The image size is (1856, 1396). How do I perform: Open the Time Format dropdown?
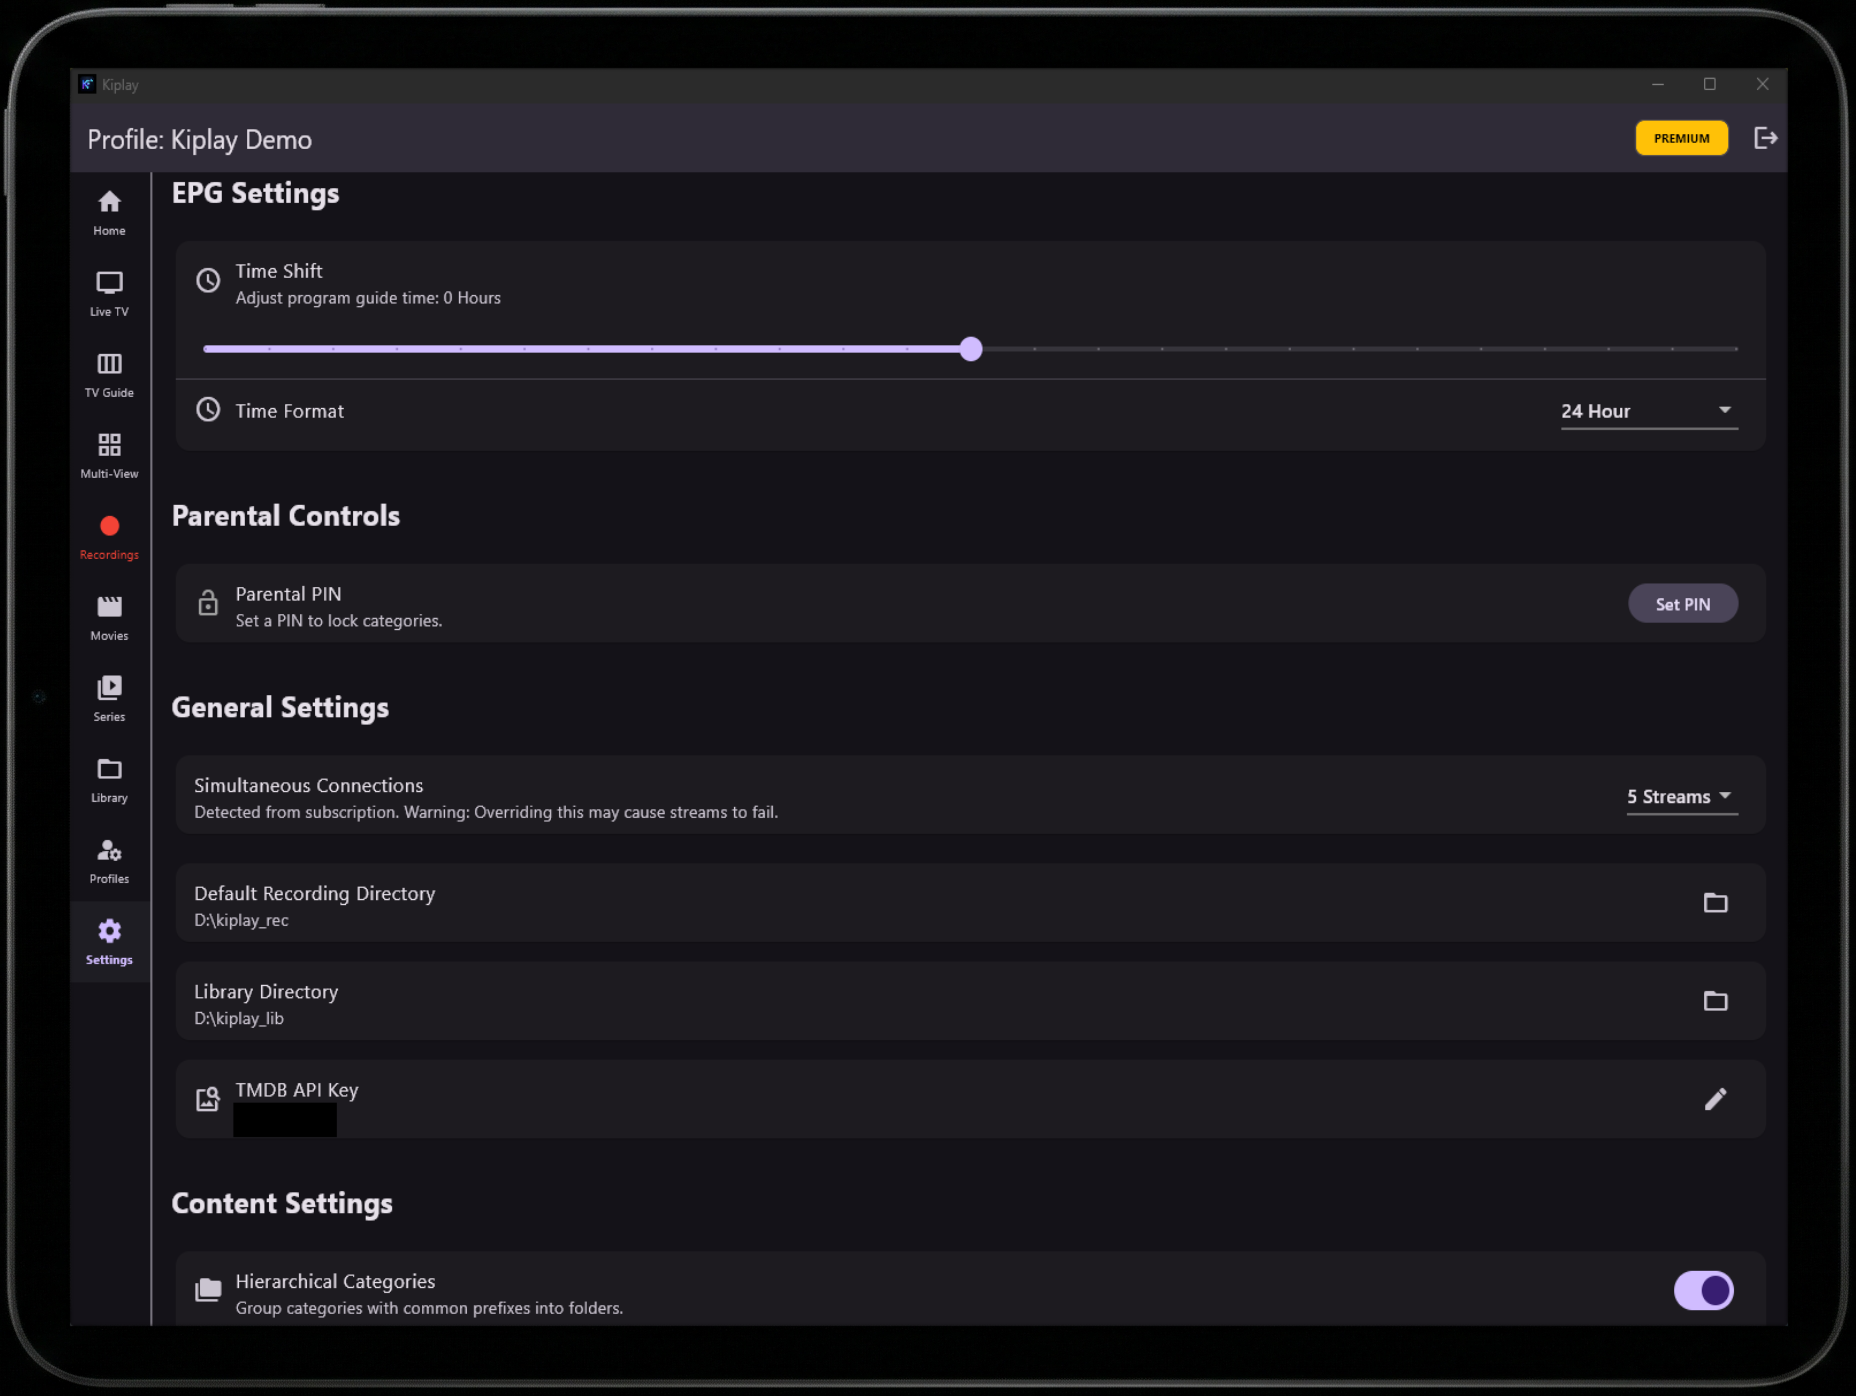[x=1647, y=410]
